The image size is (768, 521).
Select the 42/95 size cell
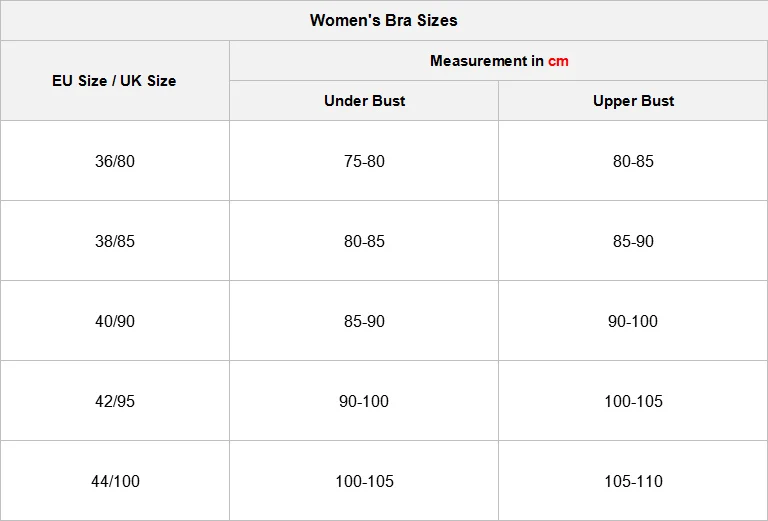coord(115,401)
